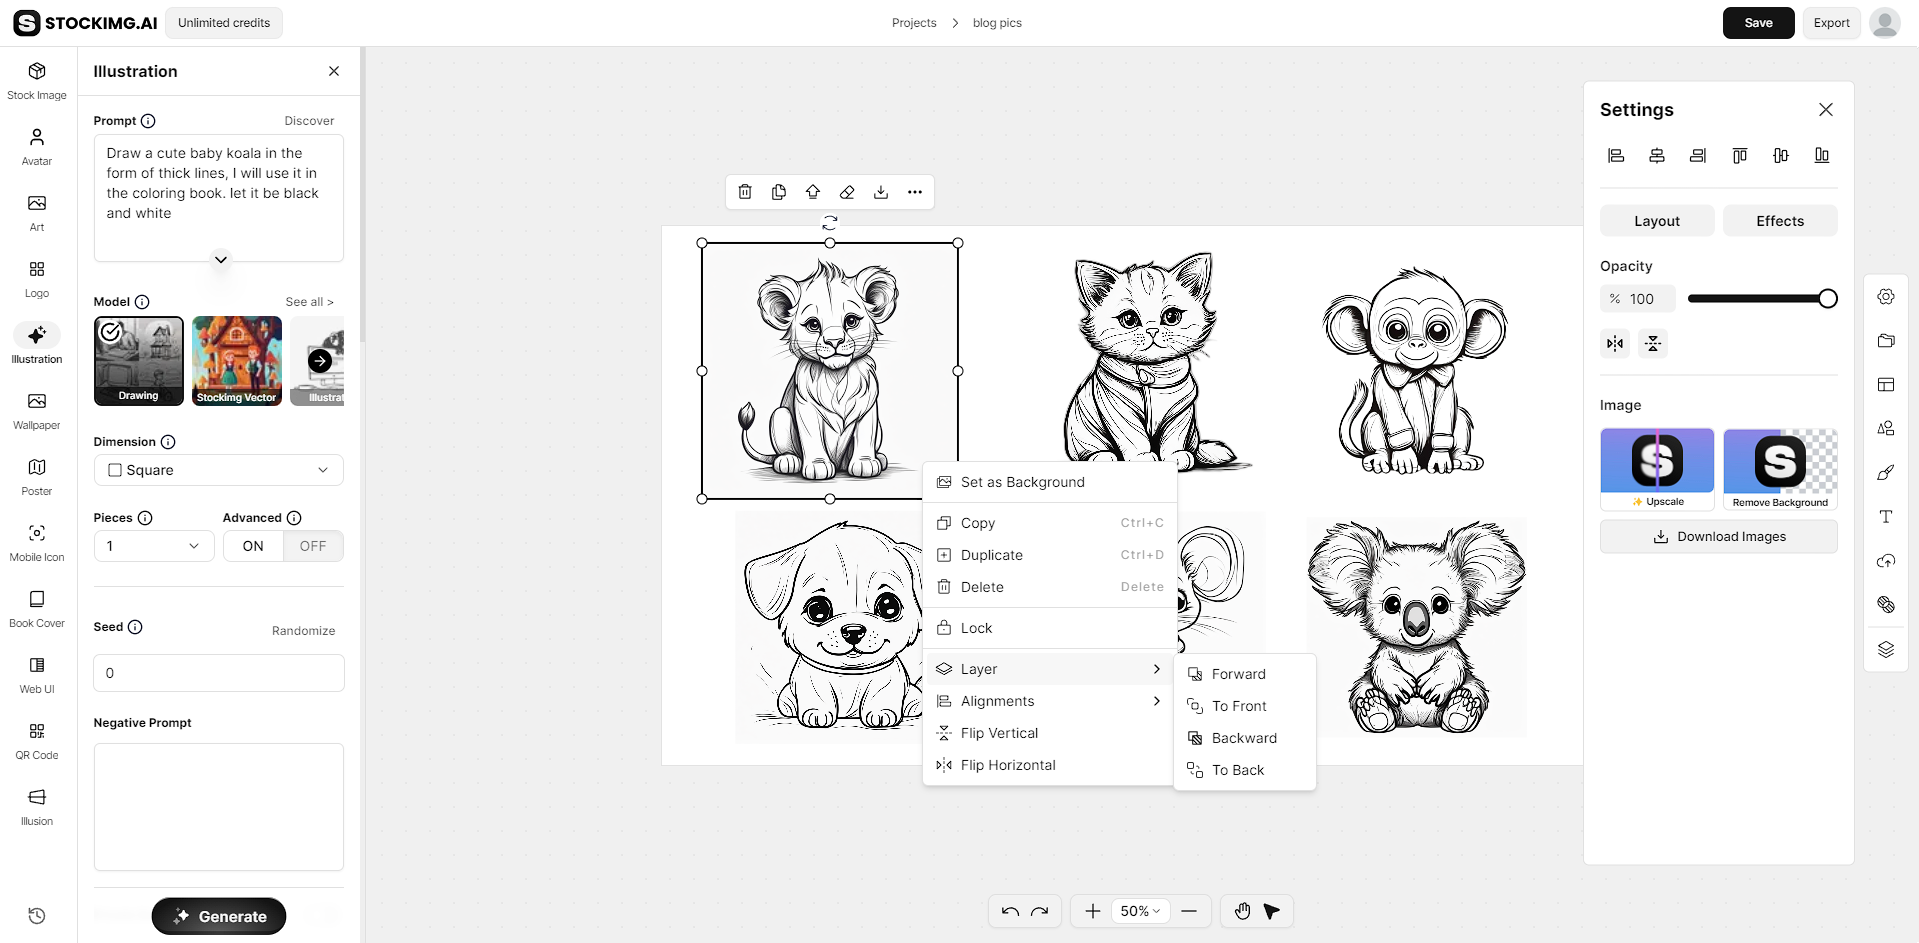The image size is (1919, 943).
Task: Click the Generate button
Action: pos(218,915)
